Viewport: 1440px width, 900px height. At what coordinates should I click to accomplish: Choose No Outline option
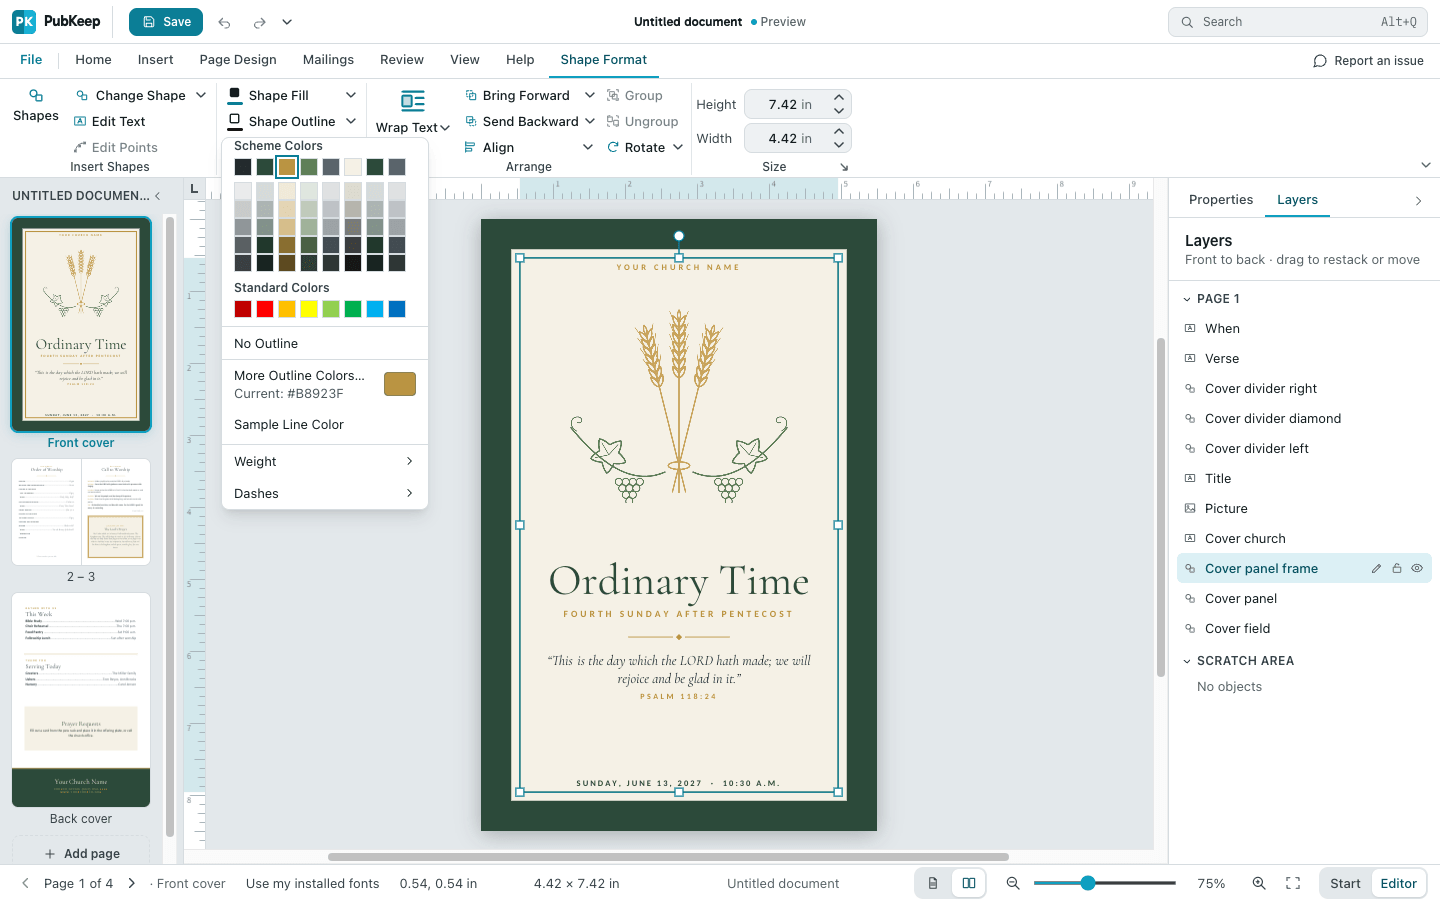[x=325, y=344]
